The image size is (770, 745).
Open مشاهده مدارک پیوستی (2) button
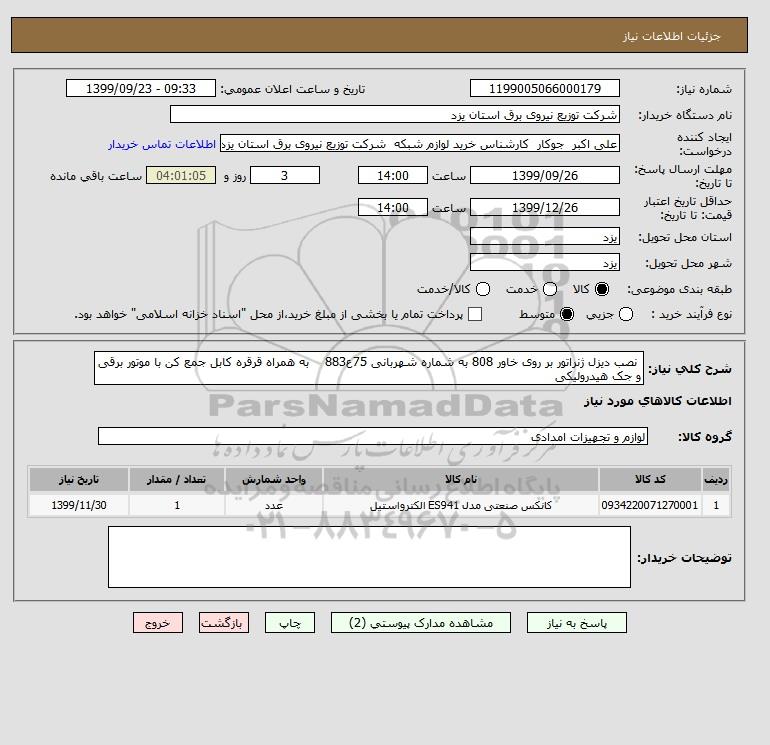421,623
